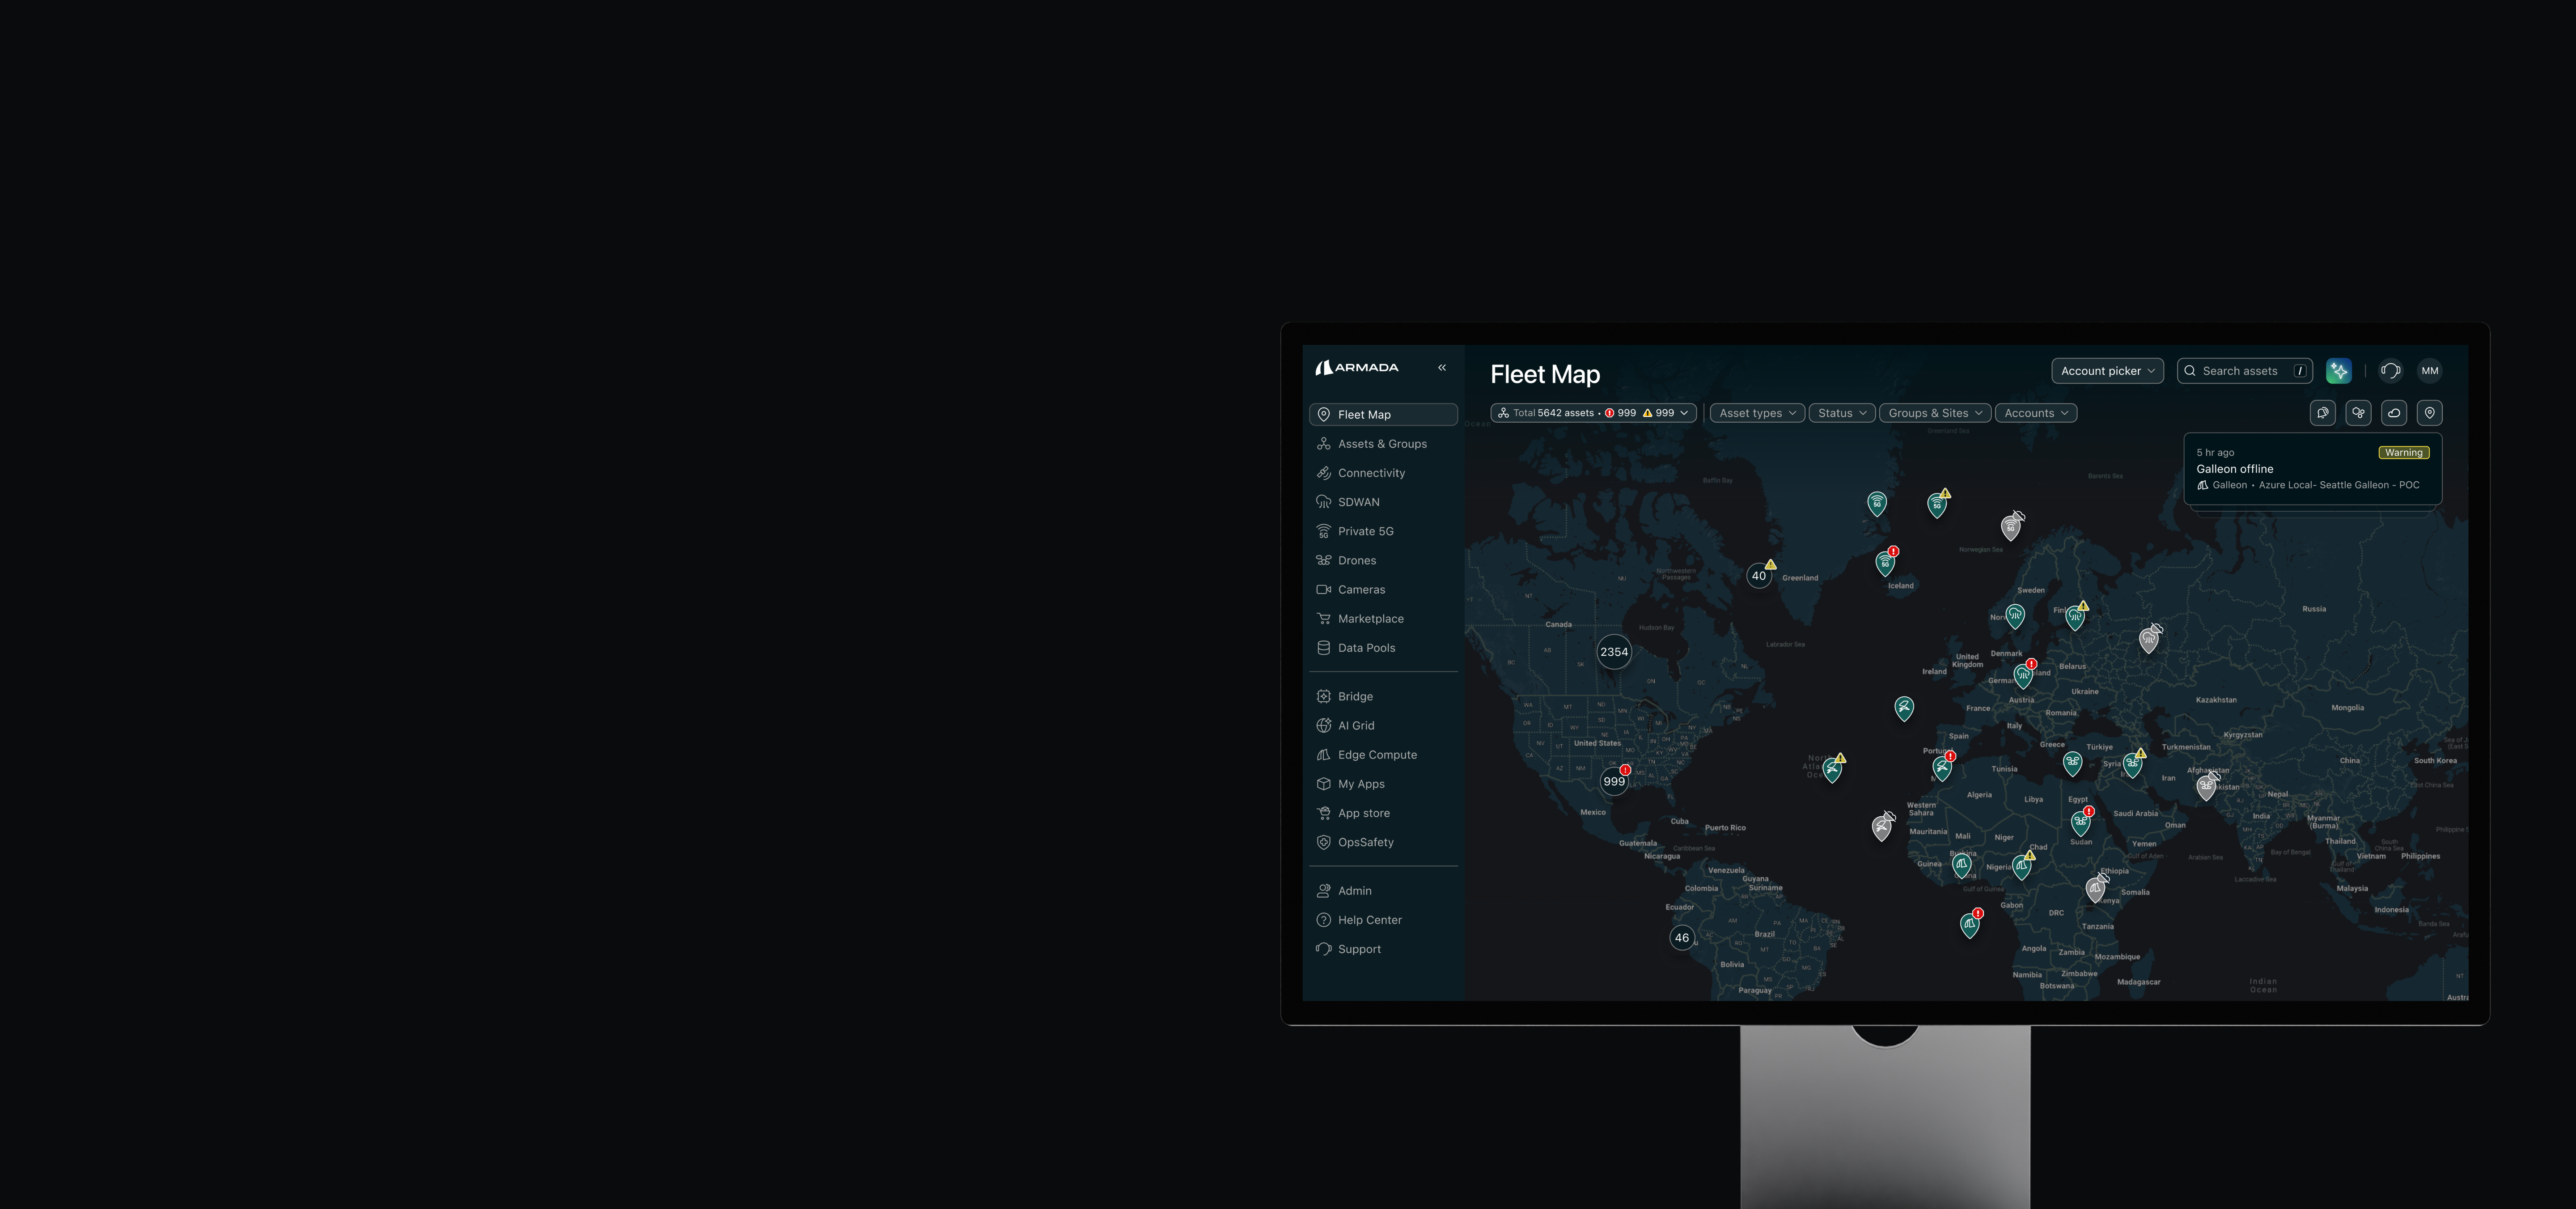The height and width of the screenshot is (1209, 2576).
Task: Select Fleet Map in the sidebar
Action: click(1383, 415)
